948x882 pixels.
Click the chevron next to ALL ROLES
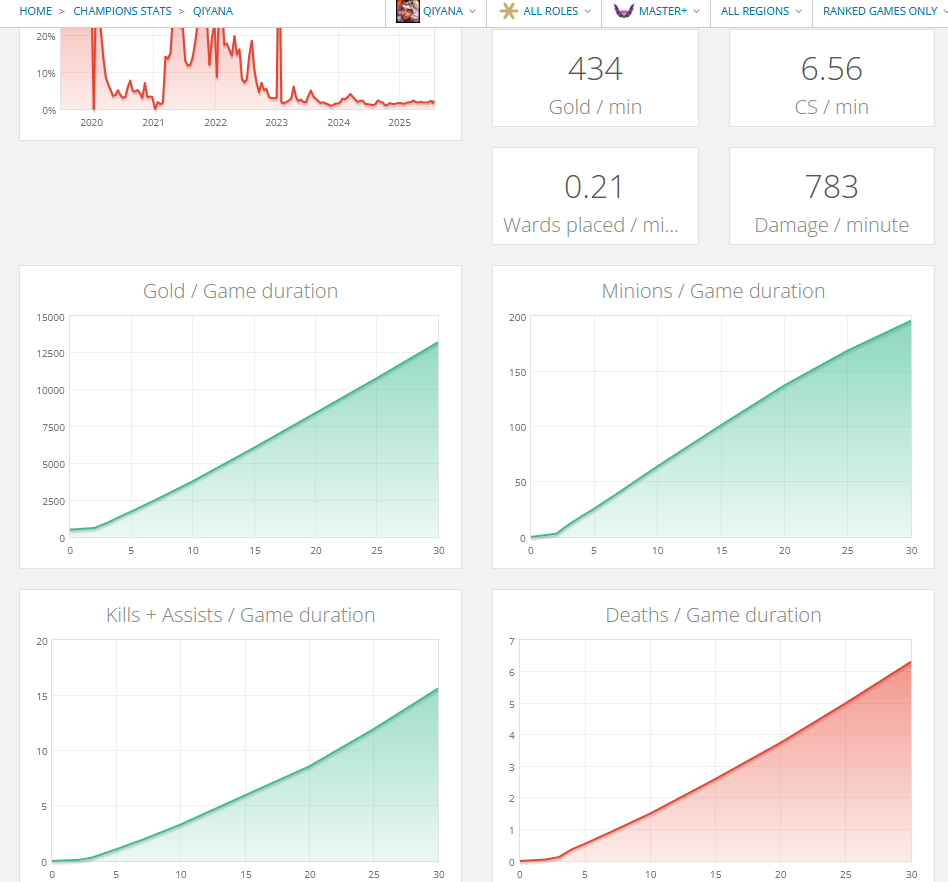(588, 11)
